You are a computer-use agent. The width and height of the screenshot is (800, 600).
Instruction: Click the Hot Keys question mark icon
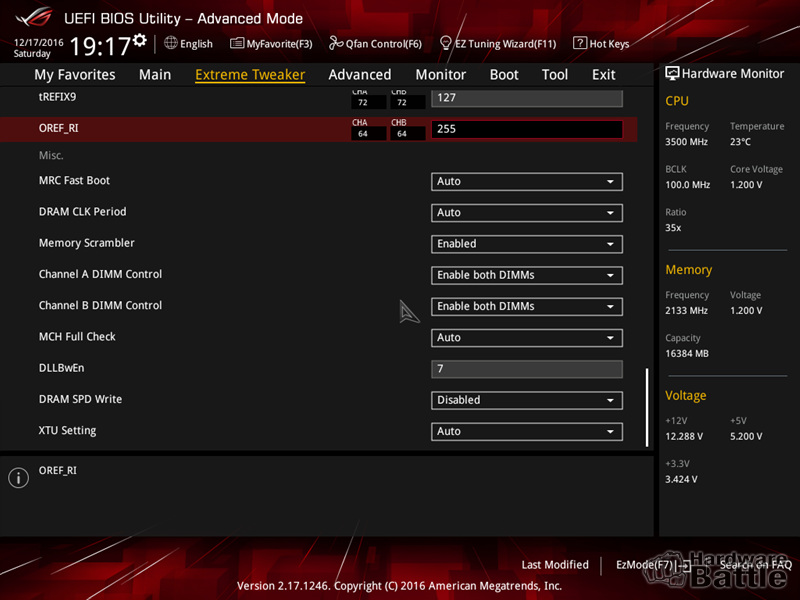[580, 43]
